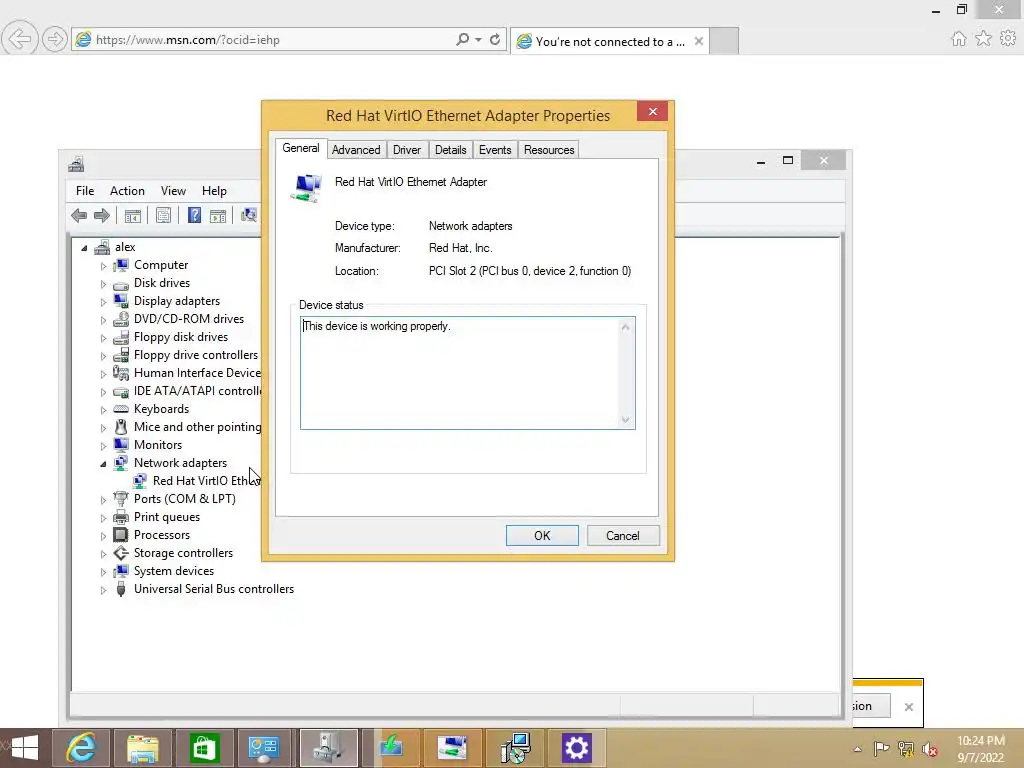Image resolution: width=1024 pixels, height=768 pixels.
Task: Click the Properties toolbar icon in Device Manager
Action: (163, 216)
